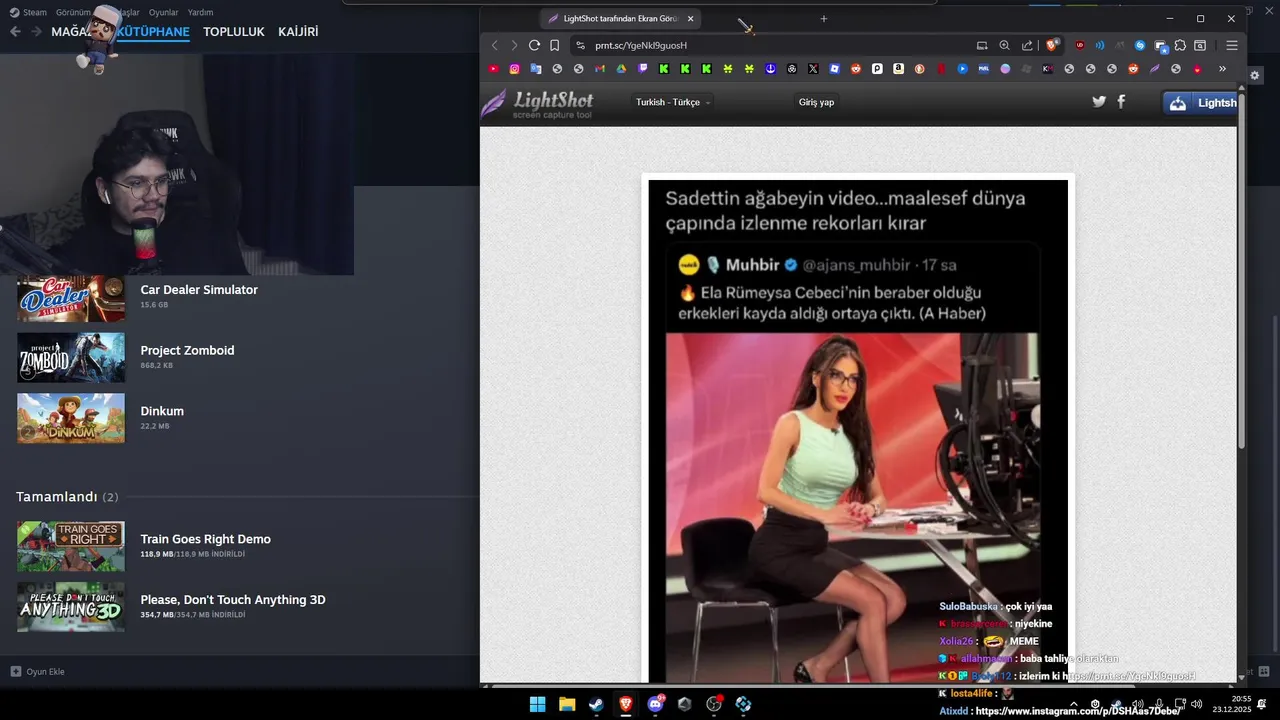Viewport: 1280px width, 720px height.
Task: Open the Amazon bookmark
Action: click(898, 69)
